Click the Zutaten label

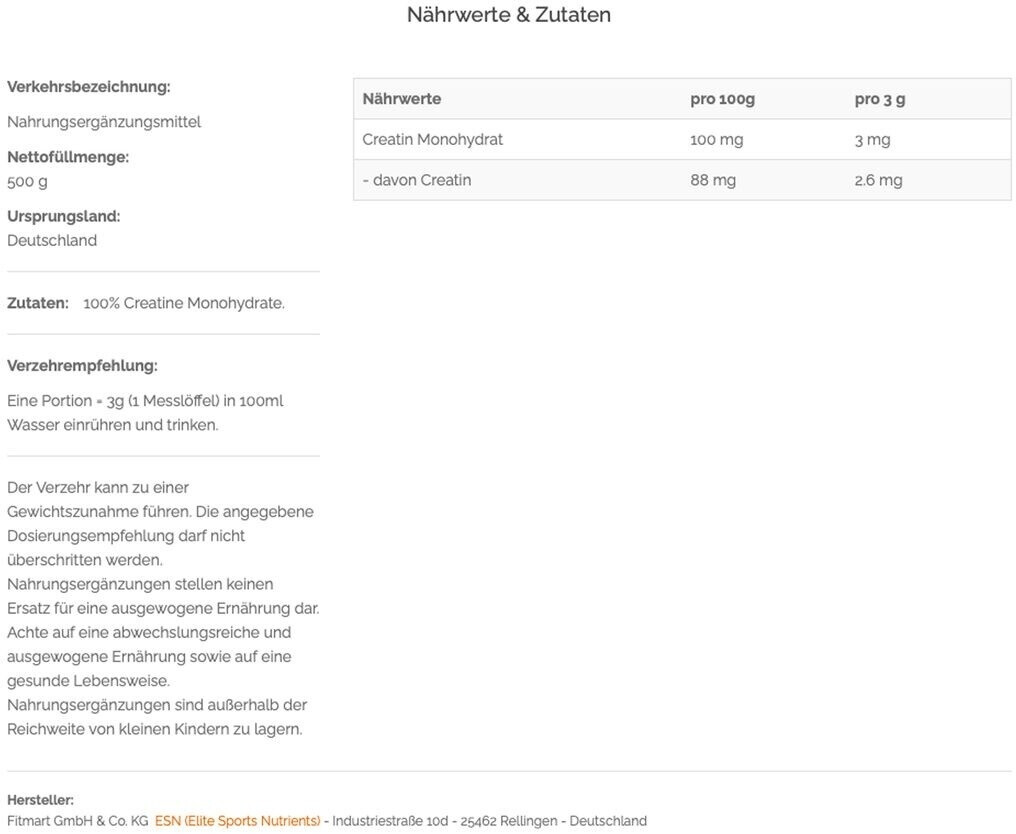coord(38,303)
